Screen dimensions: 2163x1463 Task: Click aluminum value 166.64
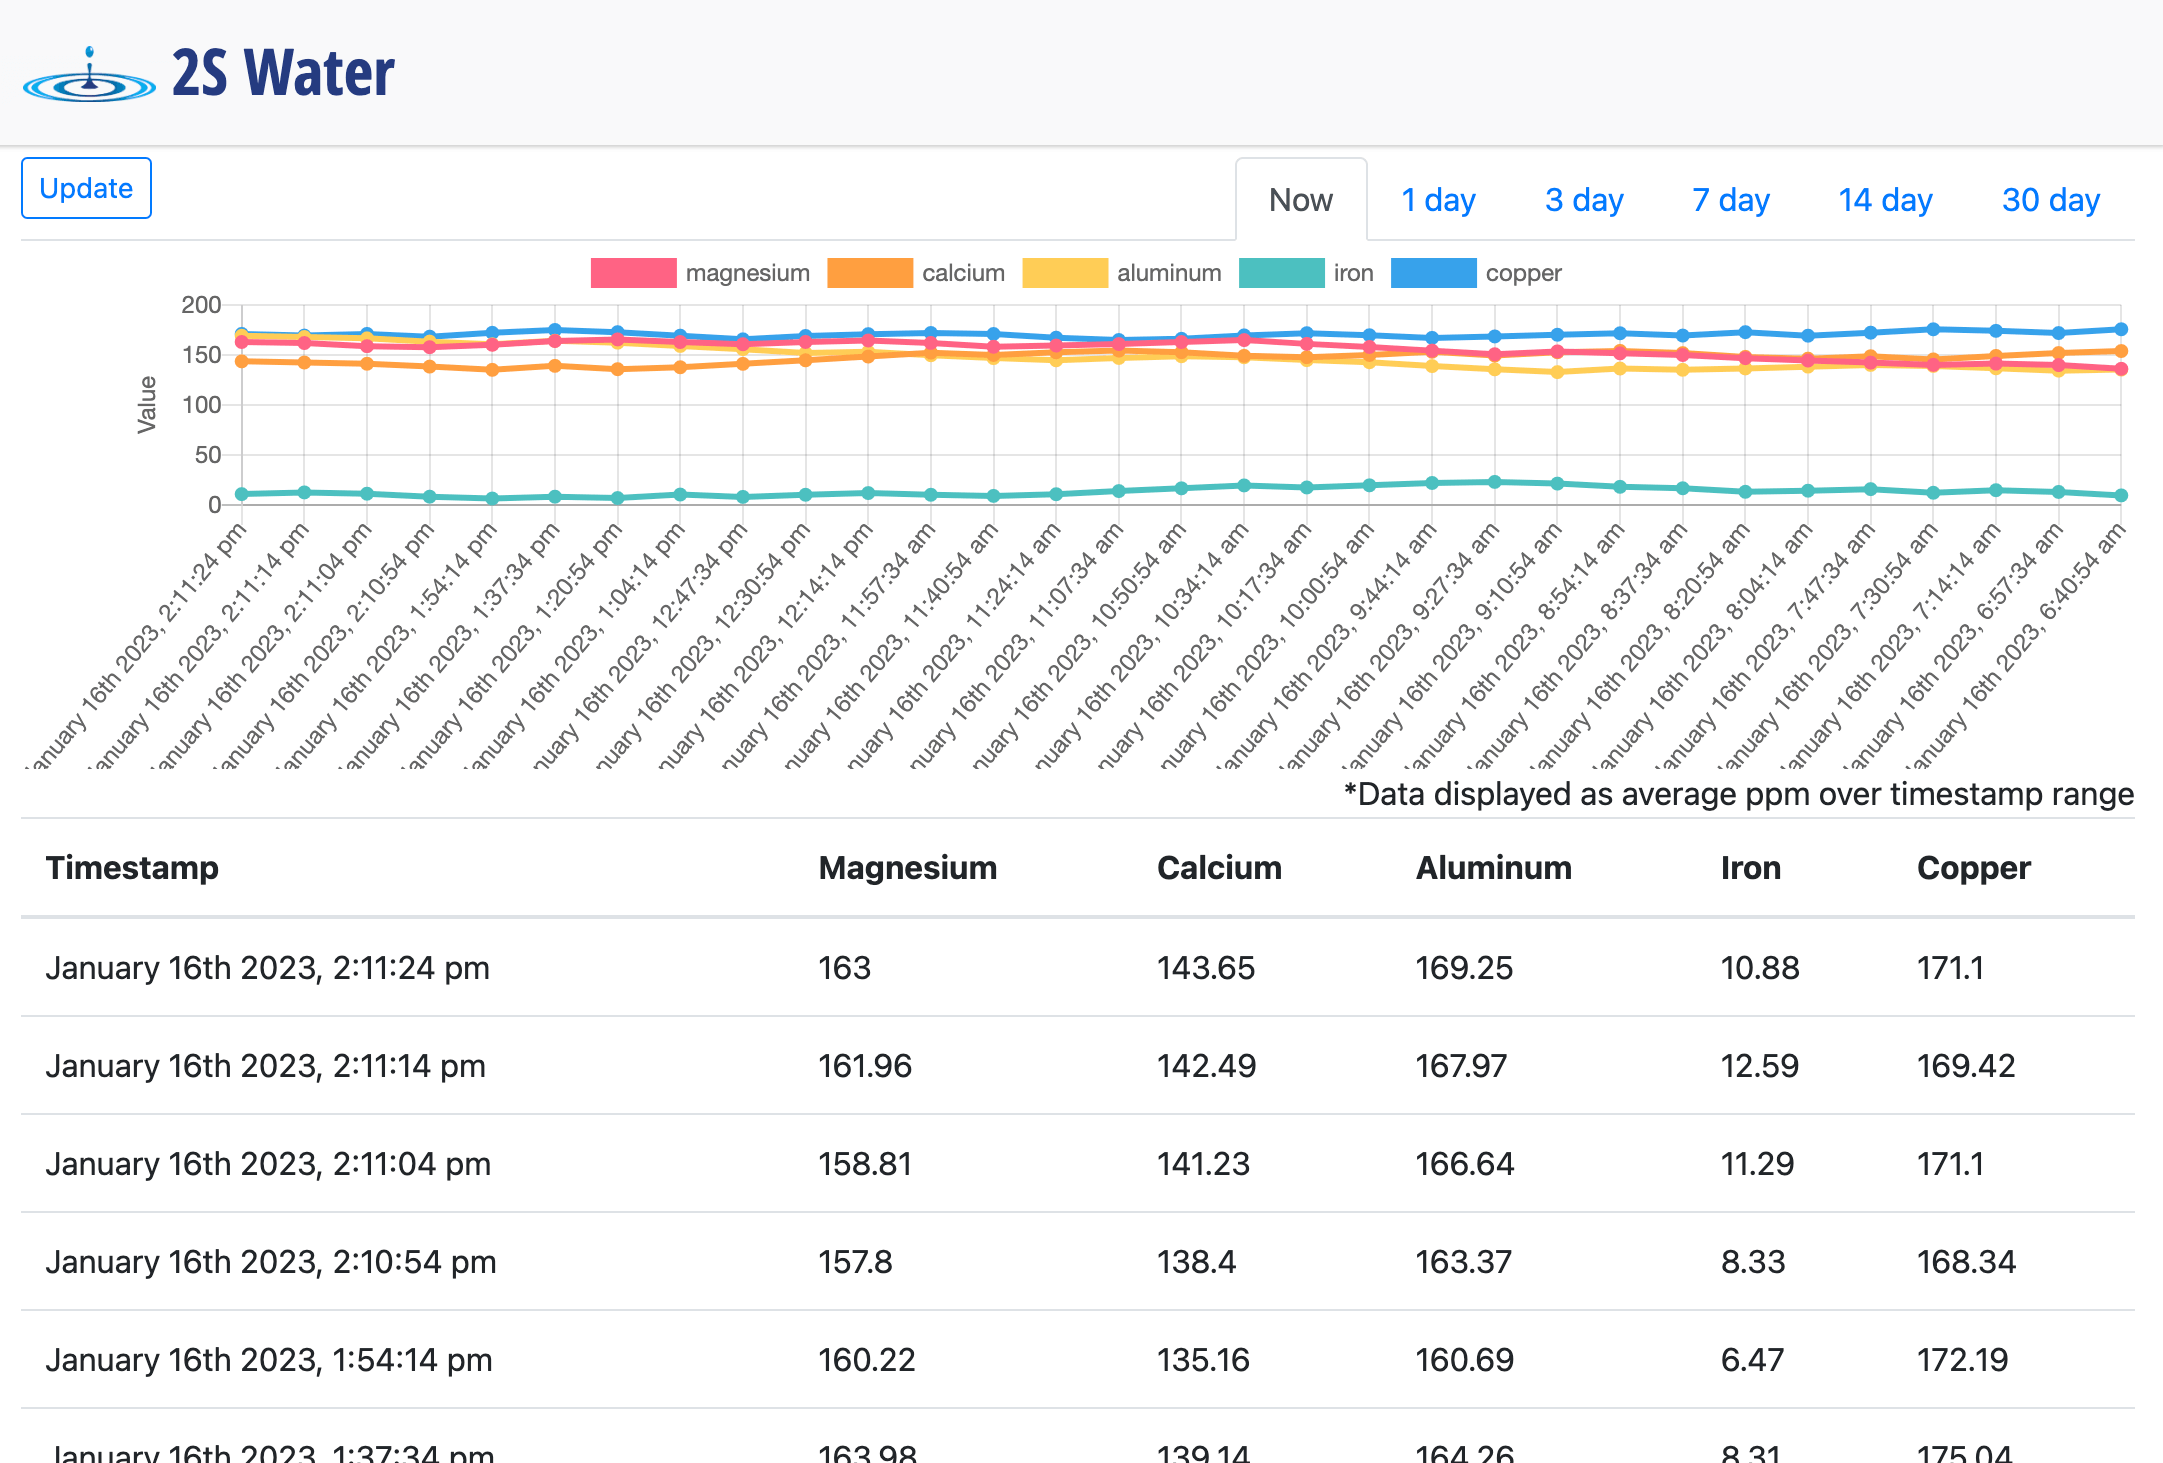click(1465, 1163)
